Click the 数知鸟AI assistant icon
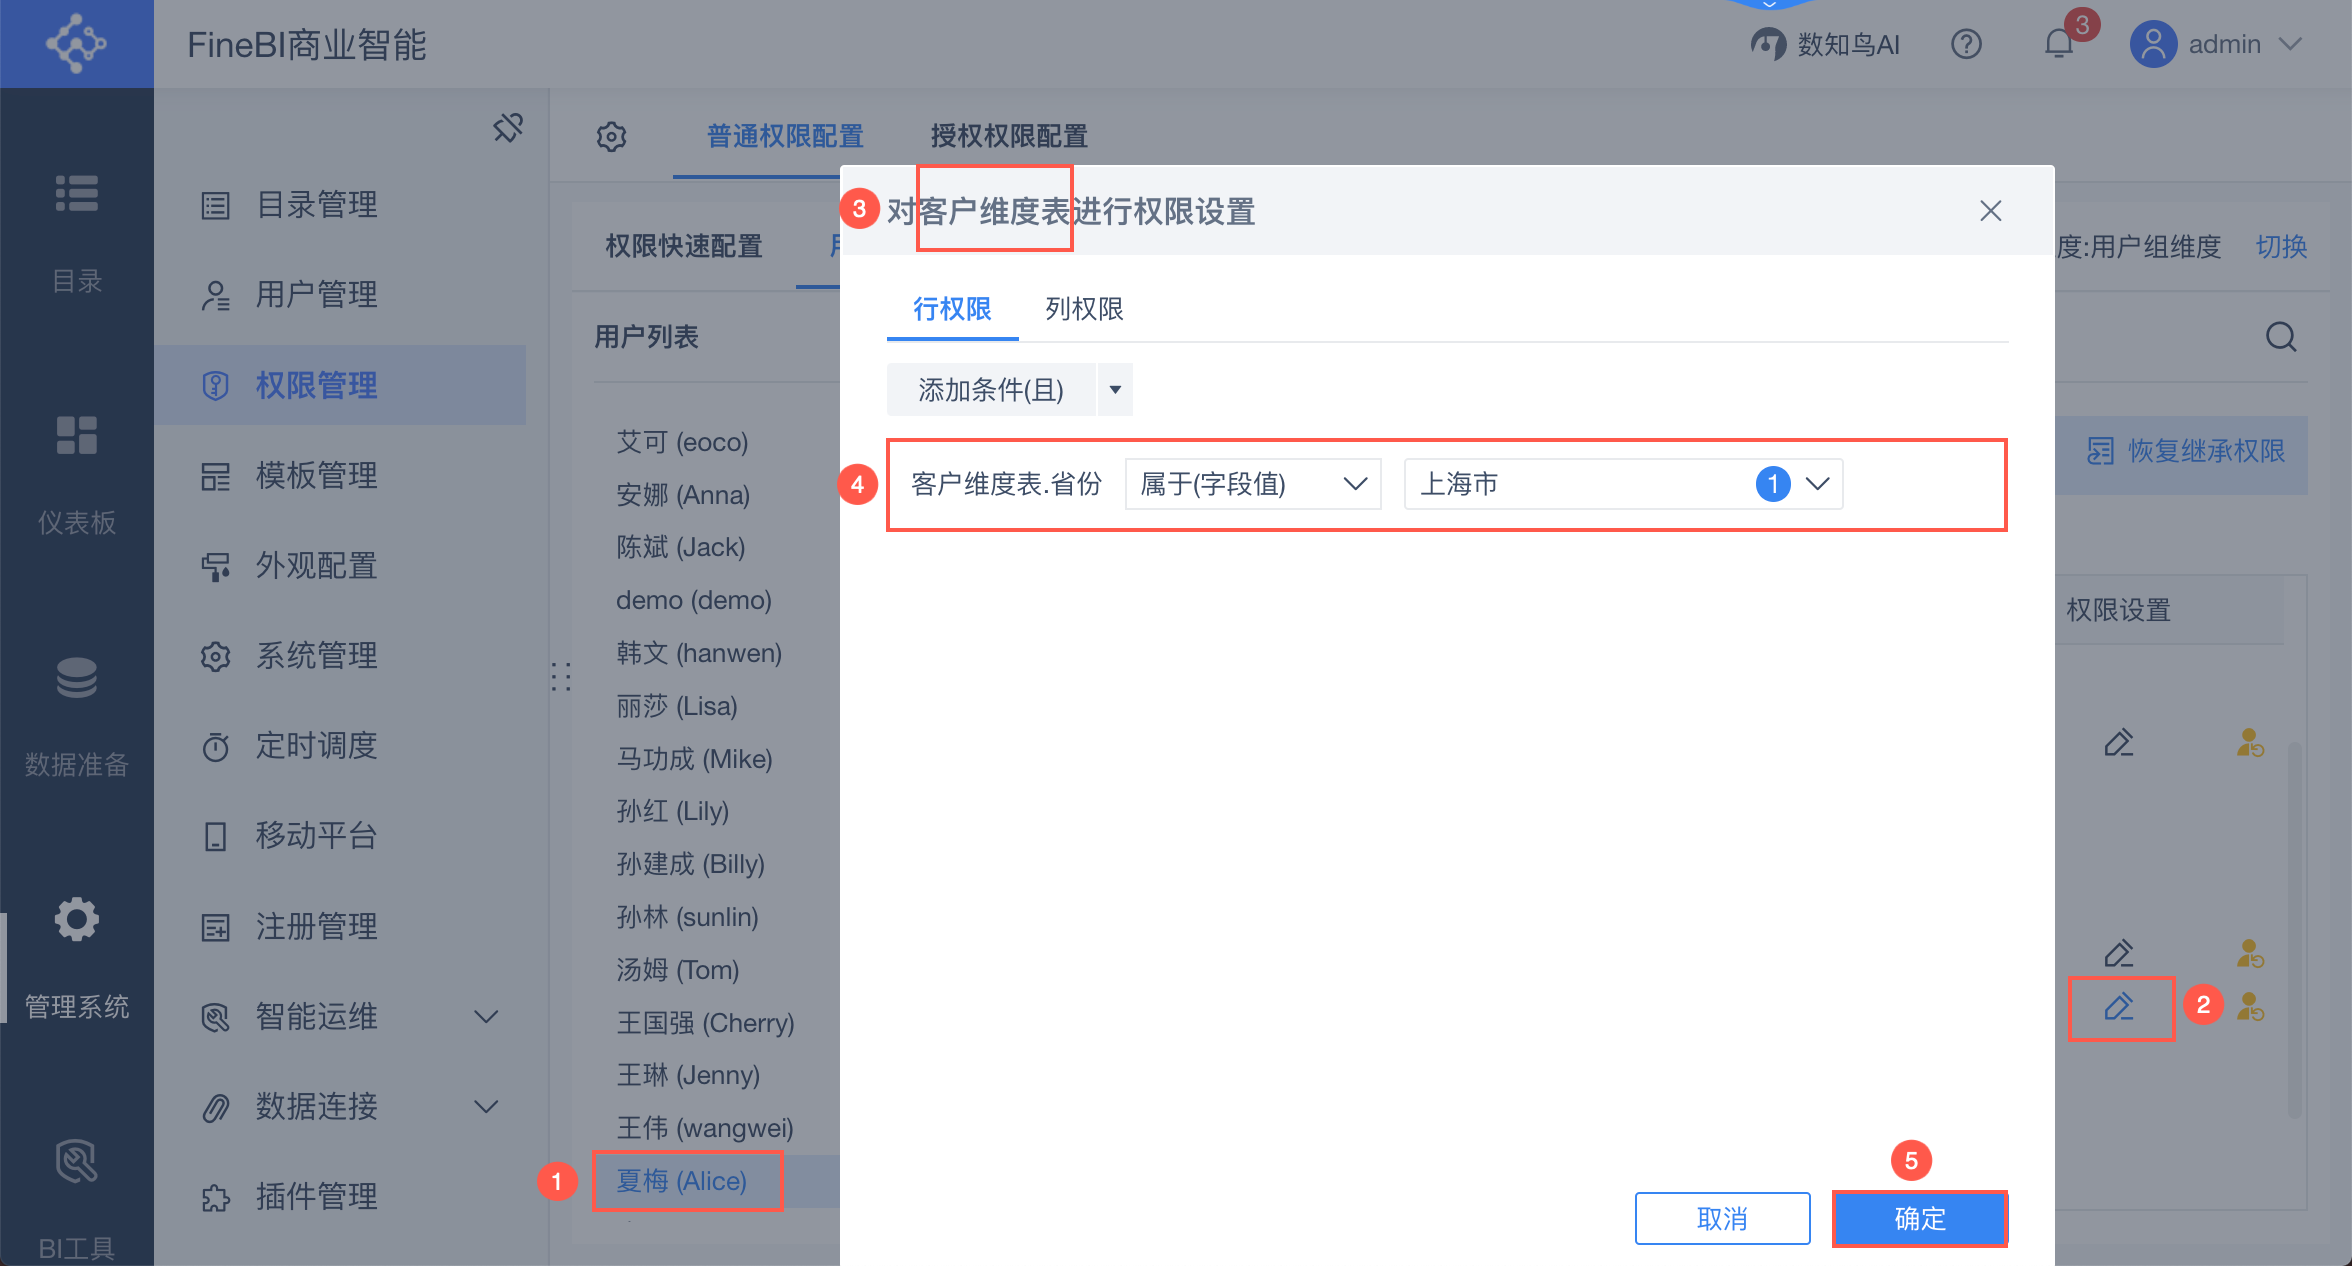This screenshot has width=2352, height=1266. click(1768, 44)
